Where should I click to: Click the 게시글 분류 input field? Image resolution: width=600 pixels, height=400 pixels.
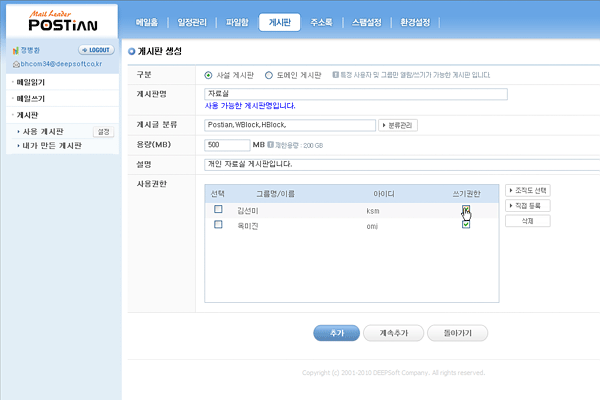coord(290,125)
